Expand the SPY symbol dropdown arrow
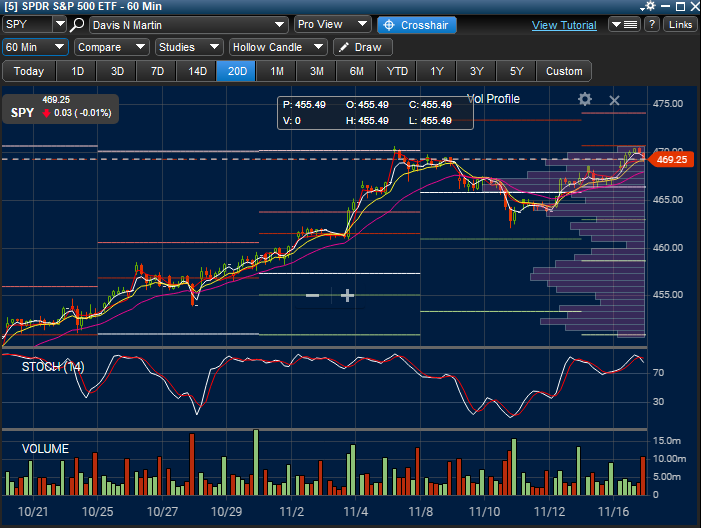Screen dimensions: 701x528 tap(59, 24)
